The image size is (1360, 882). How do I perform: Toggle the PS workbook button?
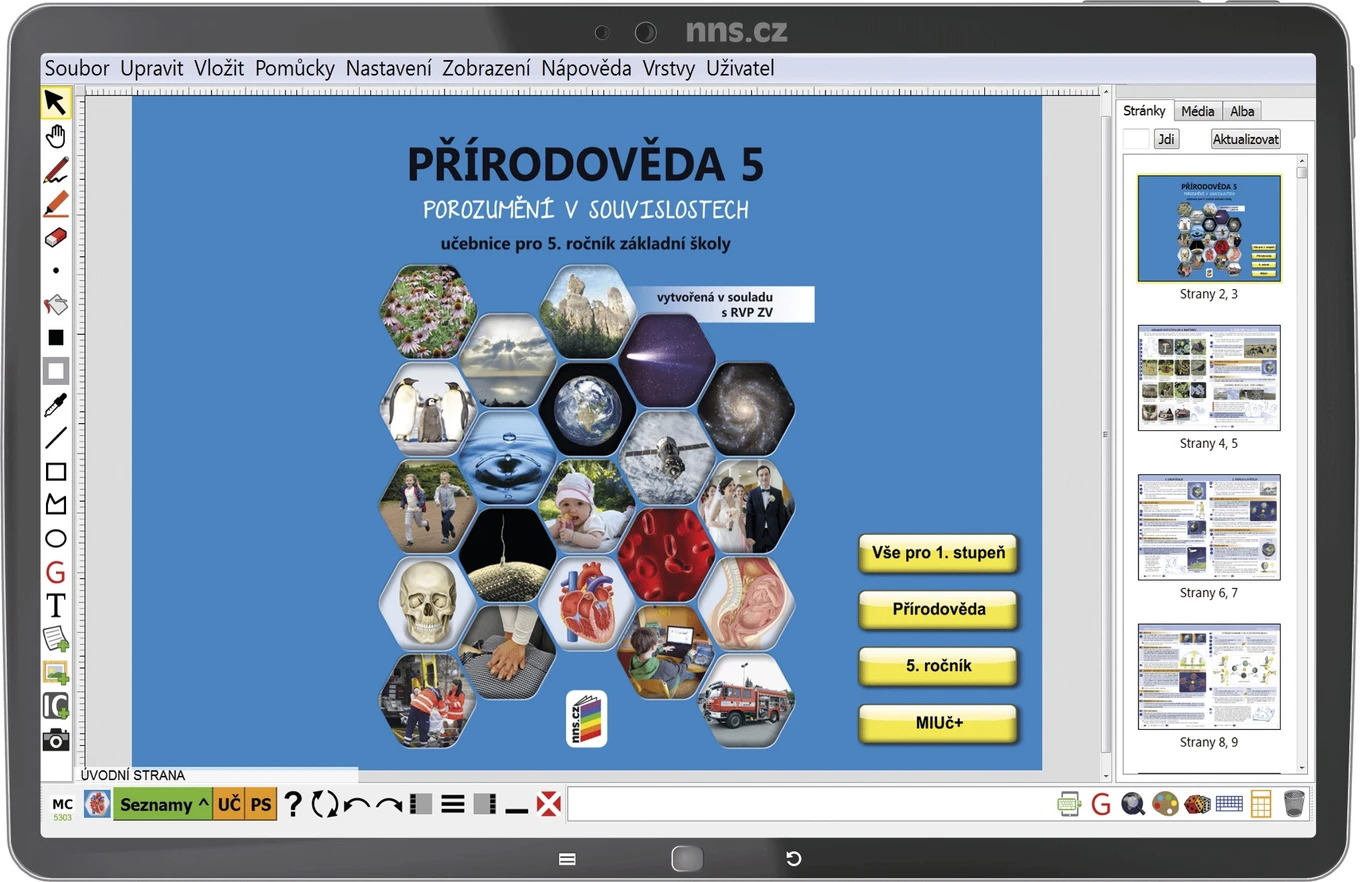coord(261,804)
